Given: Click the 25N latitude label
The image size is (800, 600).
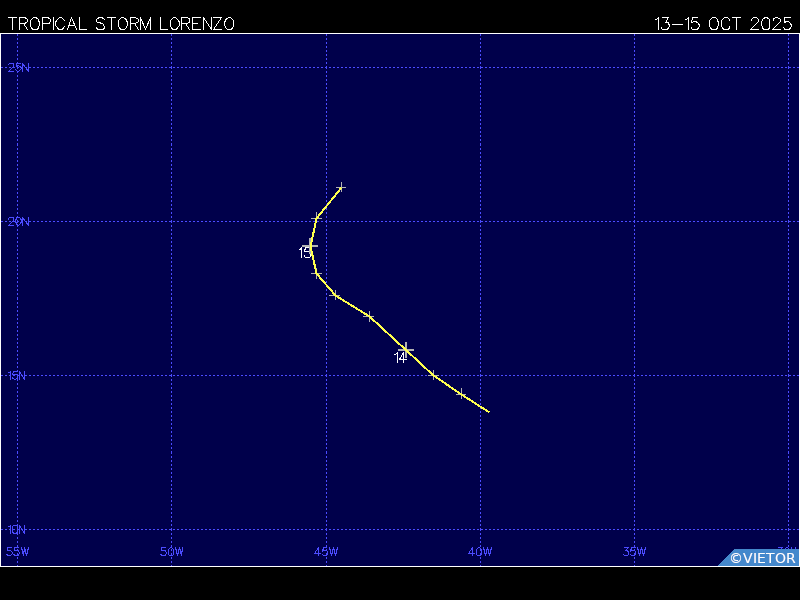Looking at the screenshot, I should (18, 67).
